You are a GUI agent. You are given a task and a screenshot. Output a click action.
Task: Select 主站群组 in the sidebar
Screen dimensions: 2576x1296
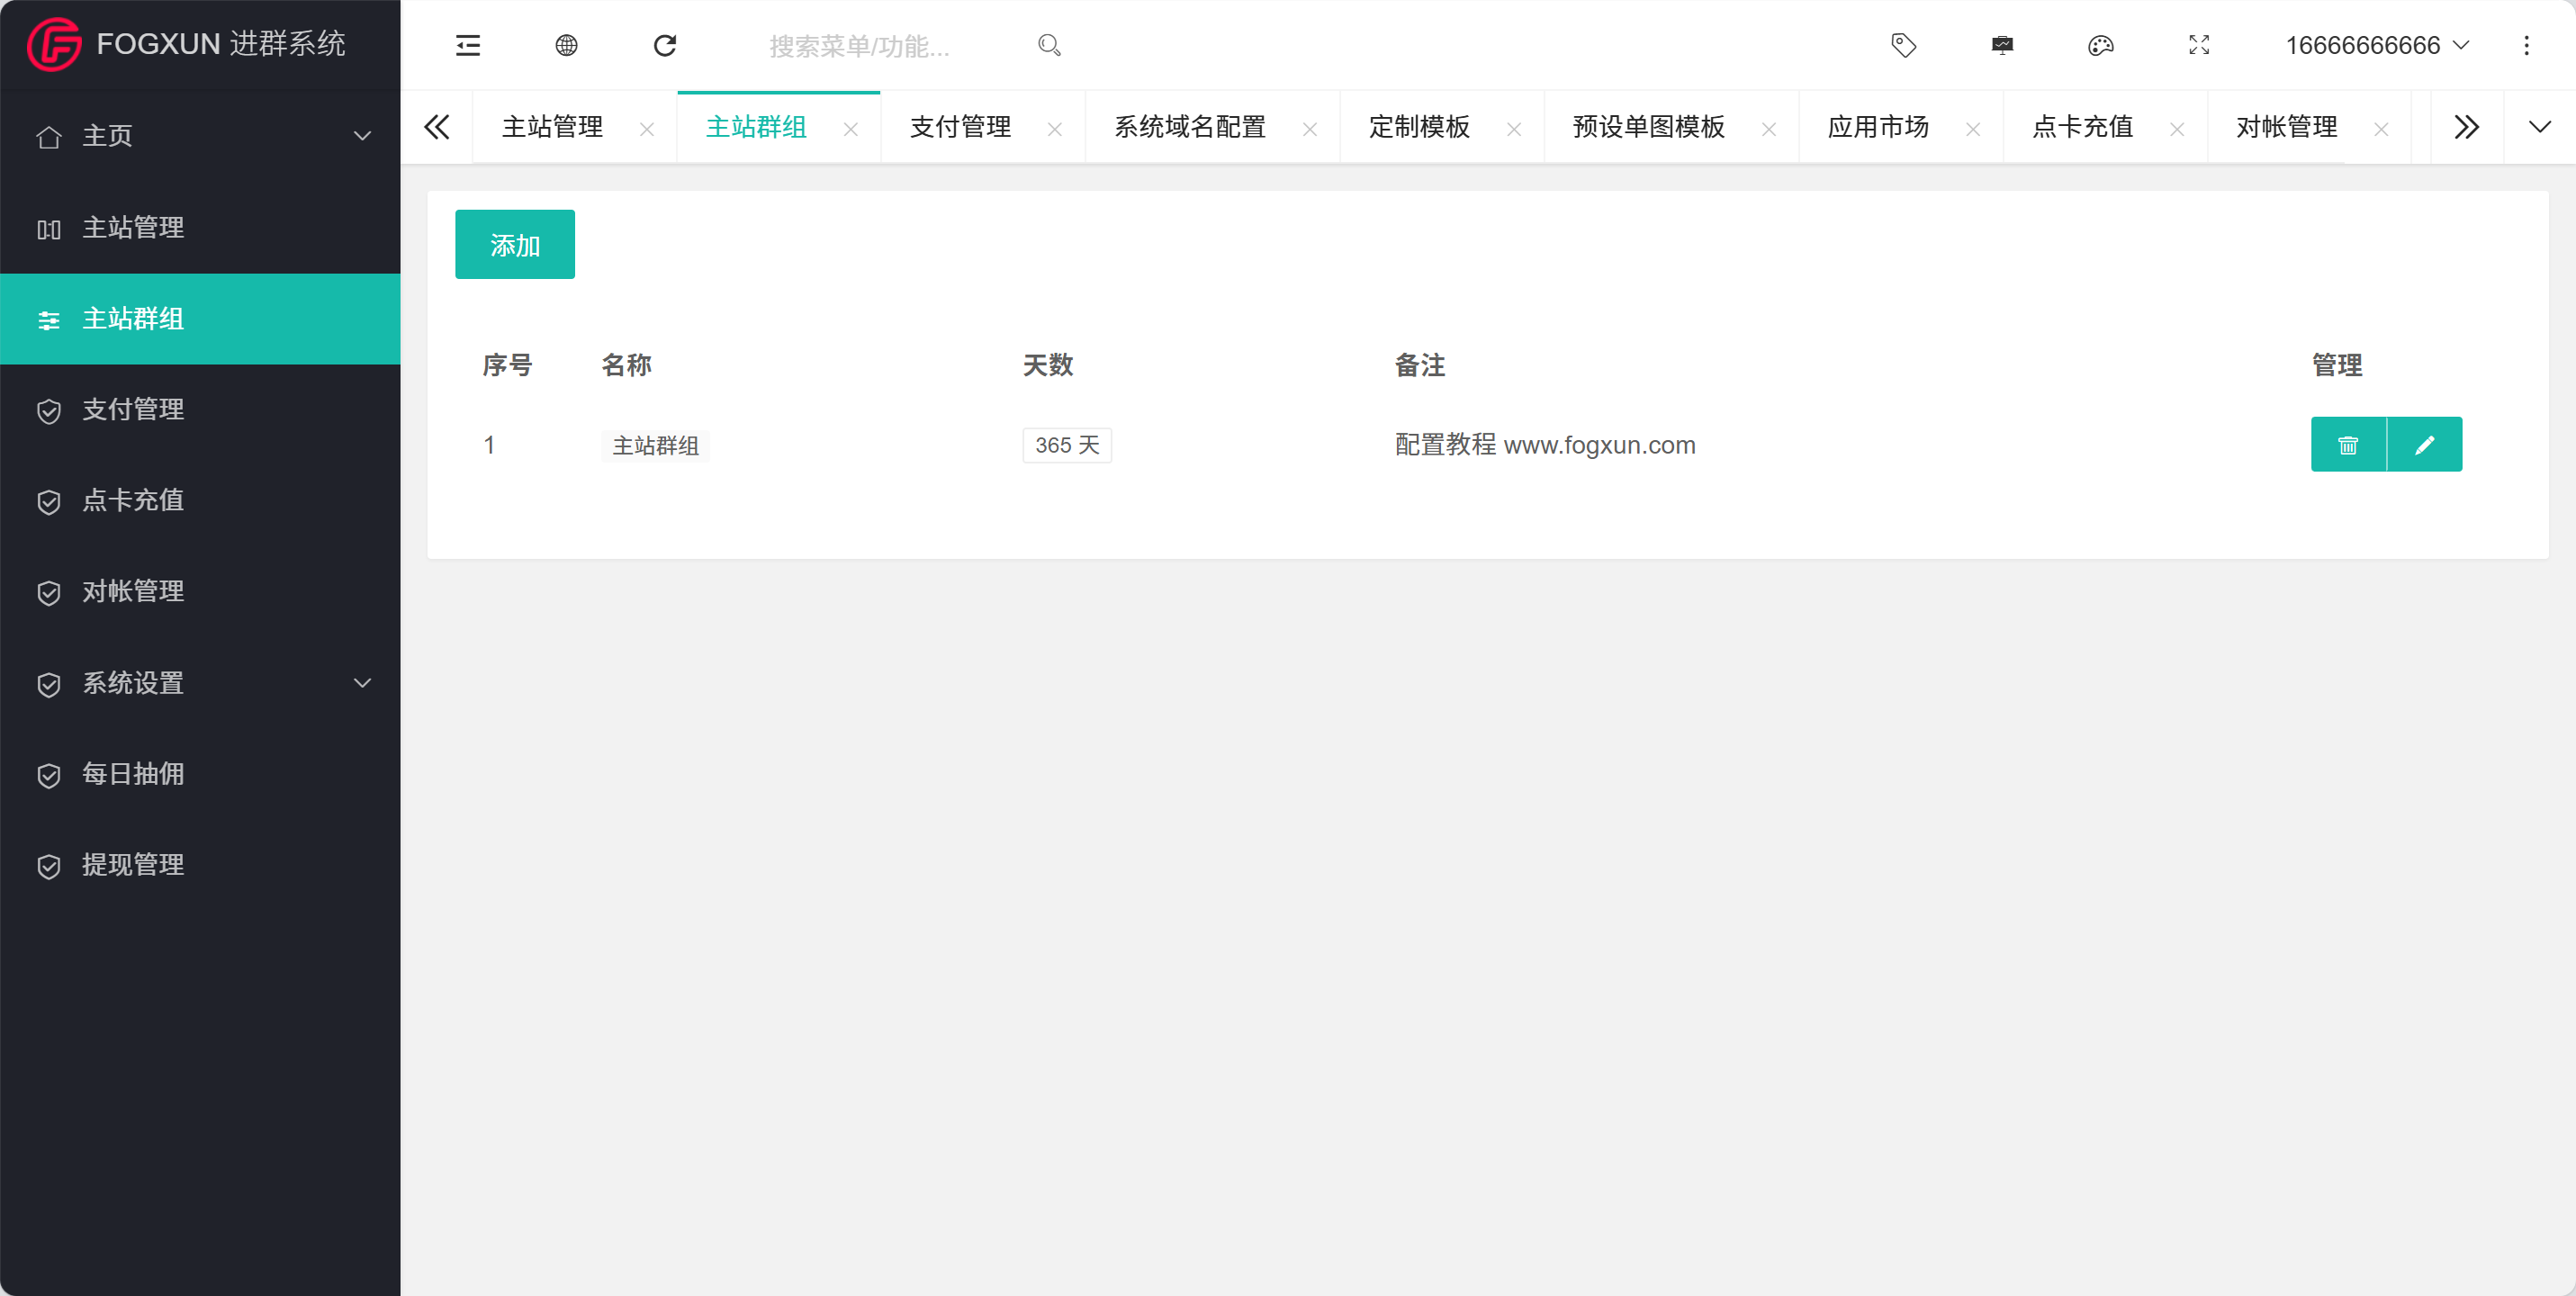200,319
